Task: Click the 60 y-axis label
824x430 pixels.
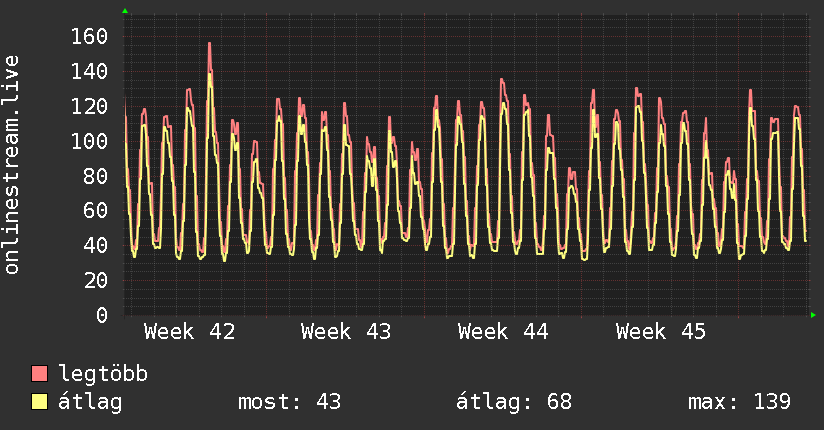Action: tap(96, 211)
